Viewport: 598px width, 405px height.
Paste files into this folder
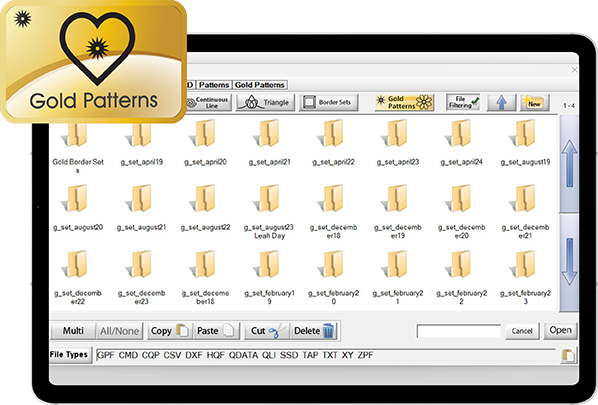tap(216, 331)
